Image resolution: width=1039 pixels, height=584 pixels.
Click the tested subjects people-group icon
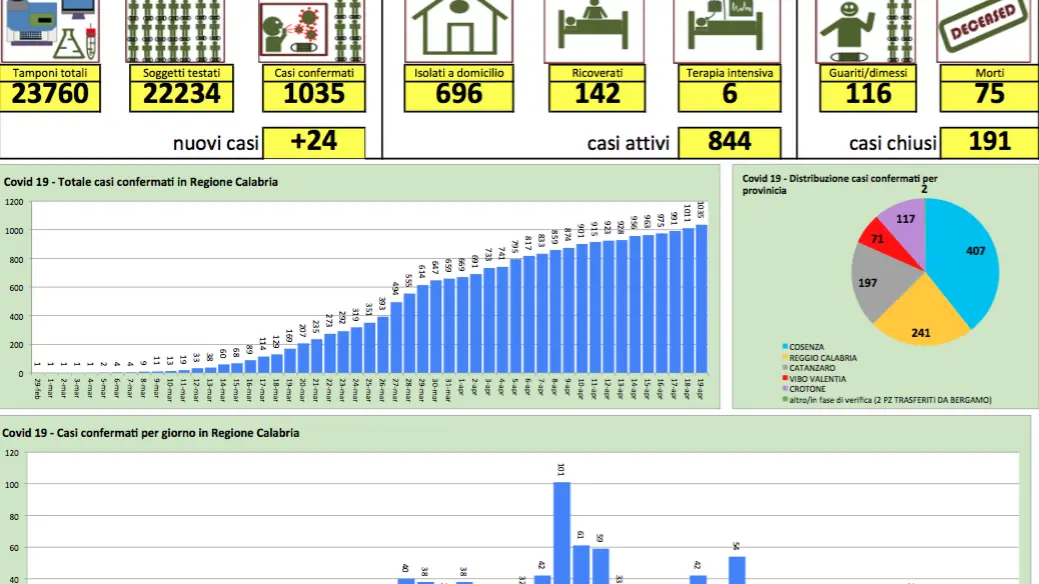(x=175, y=30)
